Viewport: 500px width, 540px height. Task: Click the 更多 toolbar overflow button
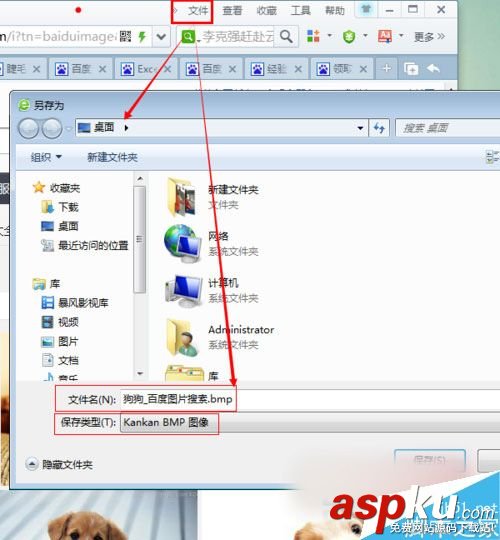(429, 37)
